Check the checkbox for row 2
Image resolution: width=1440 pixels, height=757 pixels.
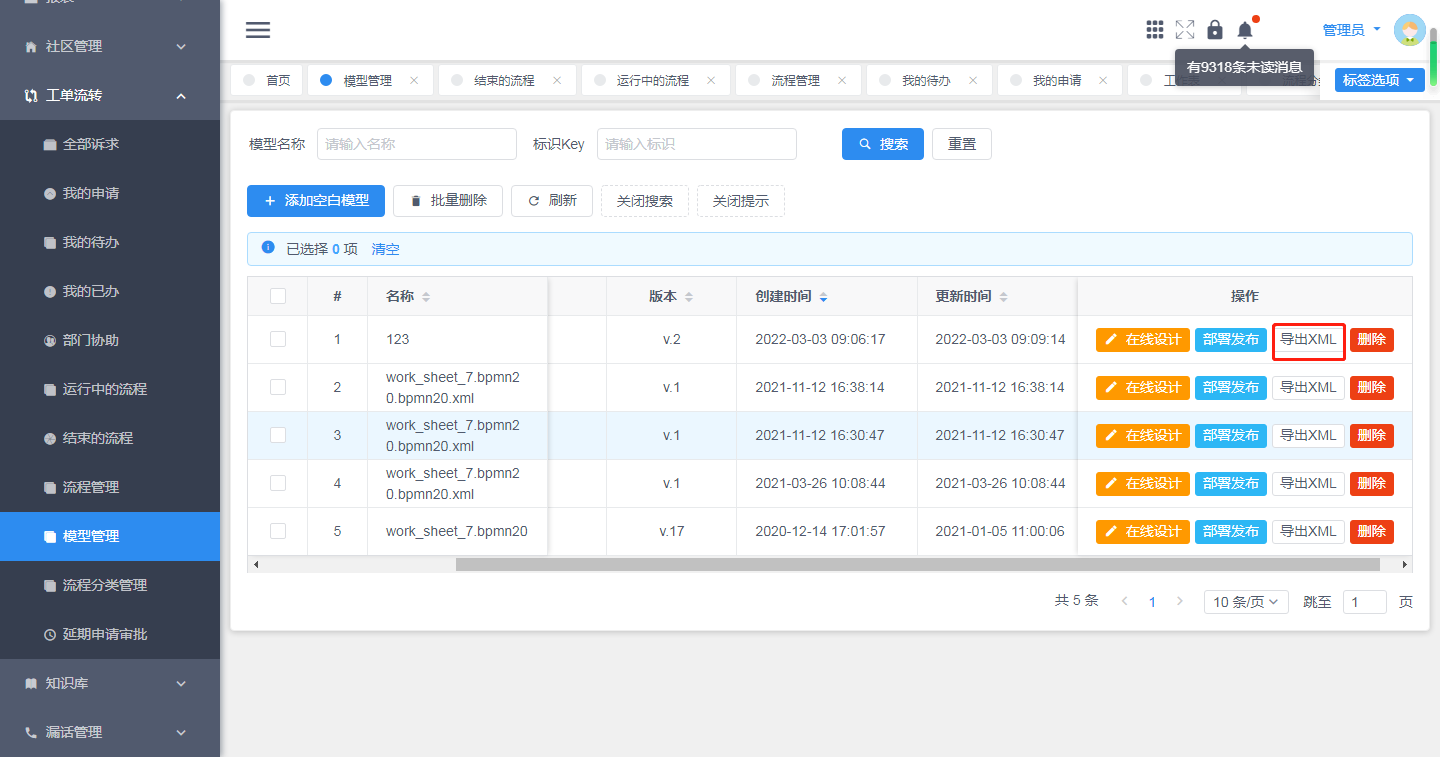coord(278,387)
